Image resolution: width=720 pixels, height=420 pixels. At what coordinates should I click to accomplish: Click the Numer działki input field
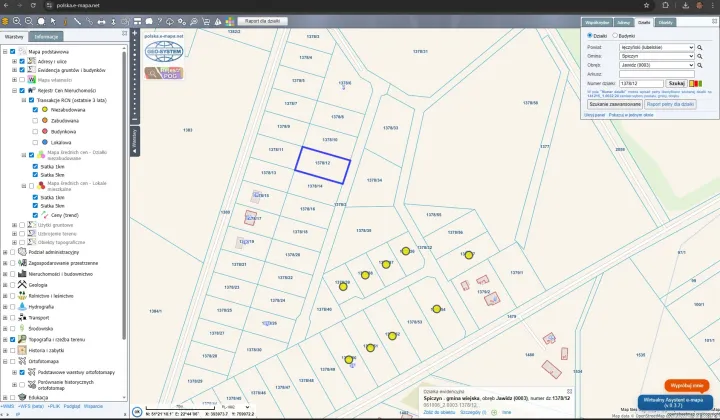641,83
